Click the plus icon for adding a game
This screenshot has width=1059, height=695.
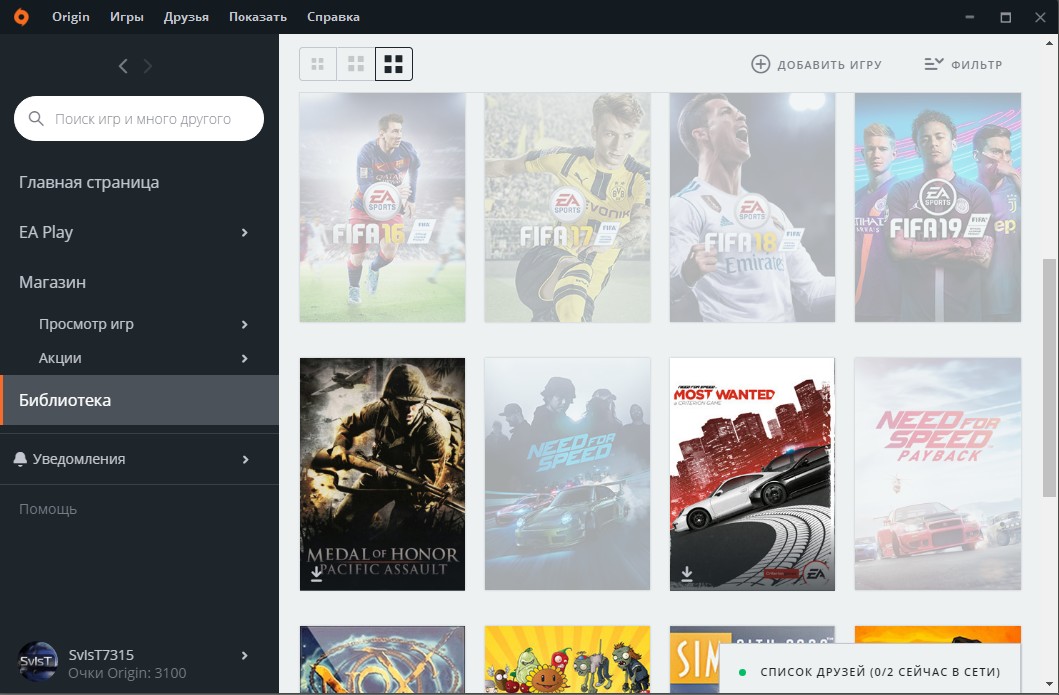pos(760,64)
